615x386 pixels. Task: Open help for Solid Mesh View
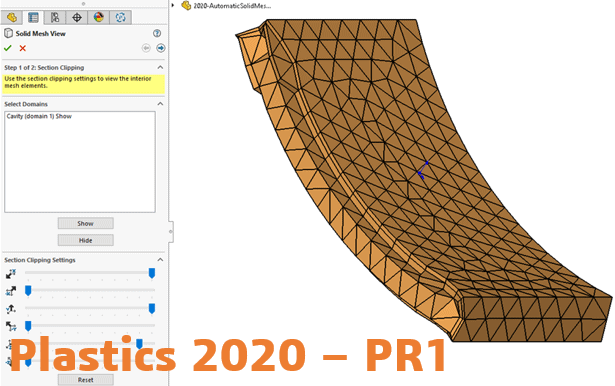[157, 33]
